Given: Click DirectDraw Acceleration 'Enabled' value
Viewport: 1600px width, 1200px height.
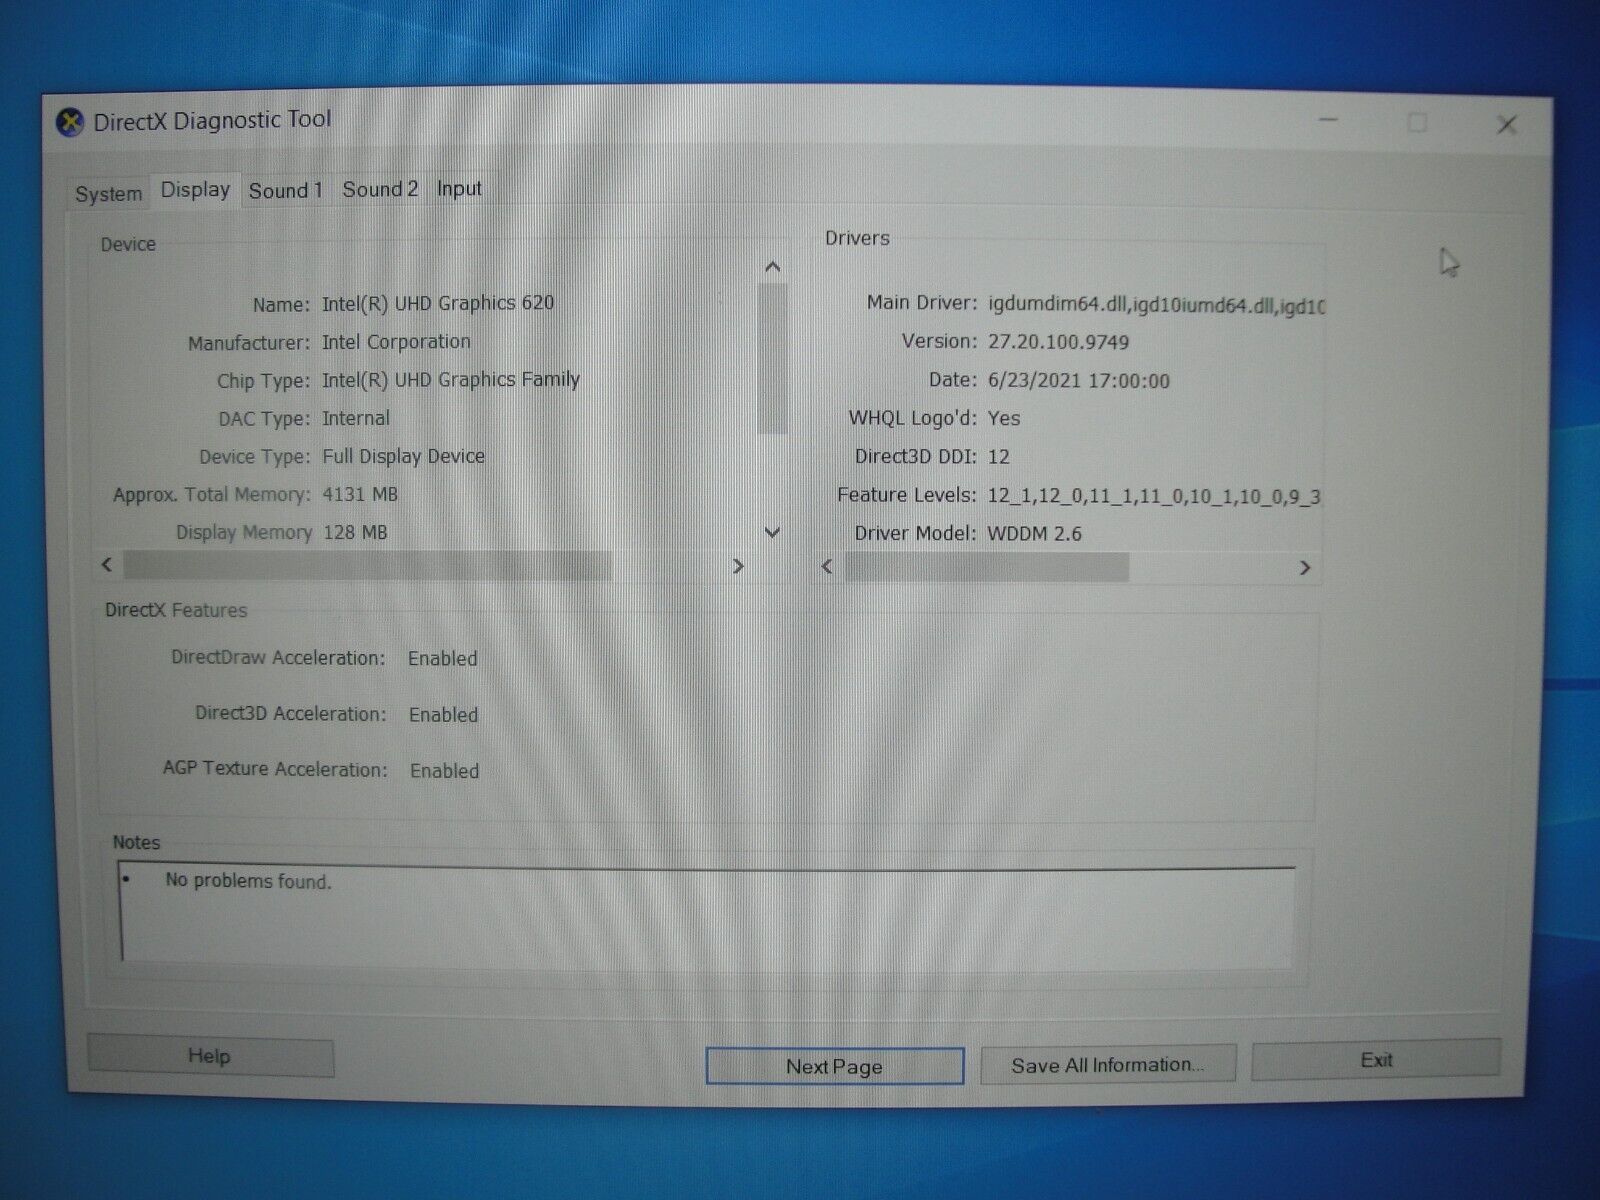Looking at the screenshot, I should tap(443, 659).
